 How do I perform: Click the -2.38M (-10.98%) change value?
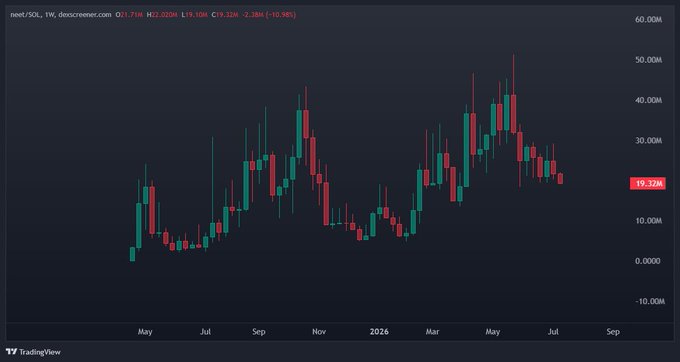(269, 15)
